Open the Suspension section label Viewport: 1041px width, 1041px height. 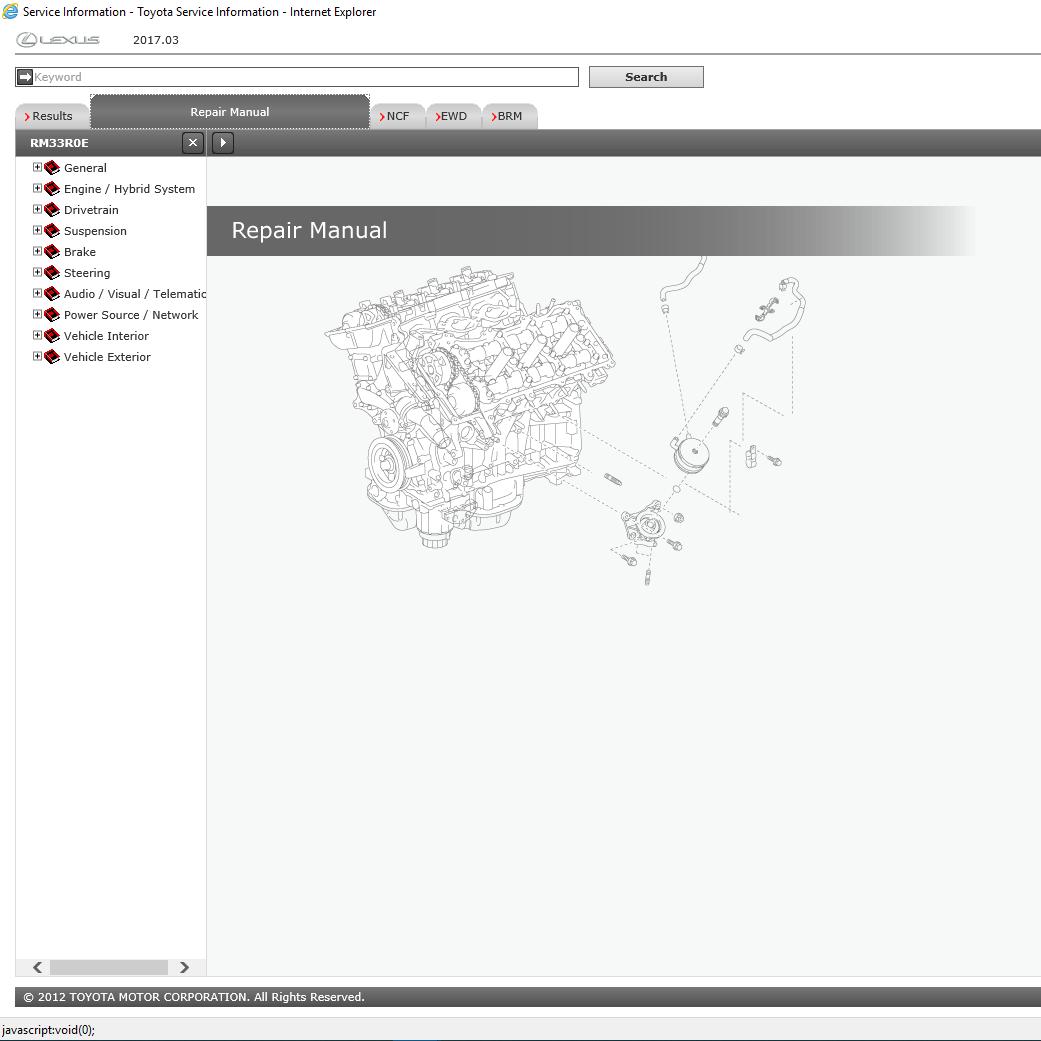[95, 231]
